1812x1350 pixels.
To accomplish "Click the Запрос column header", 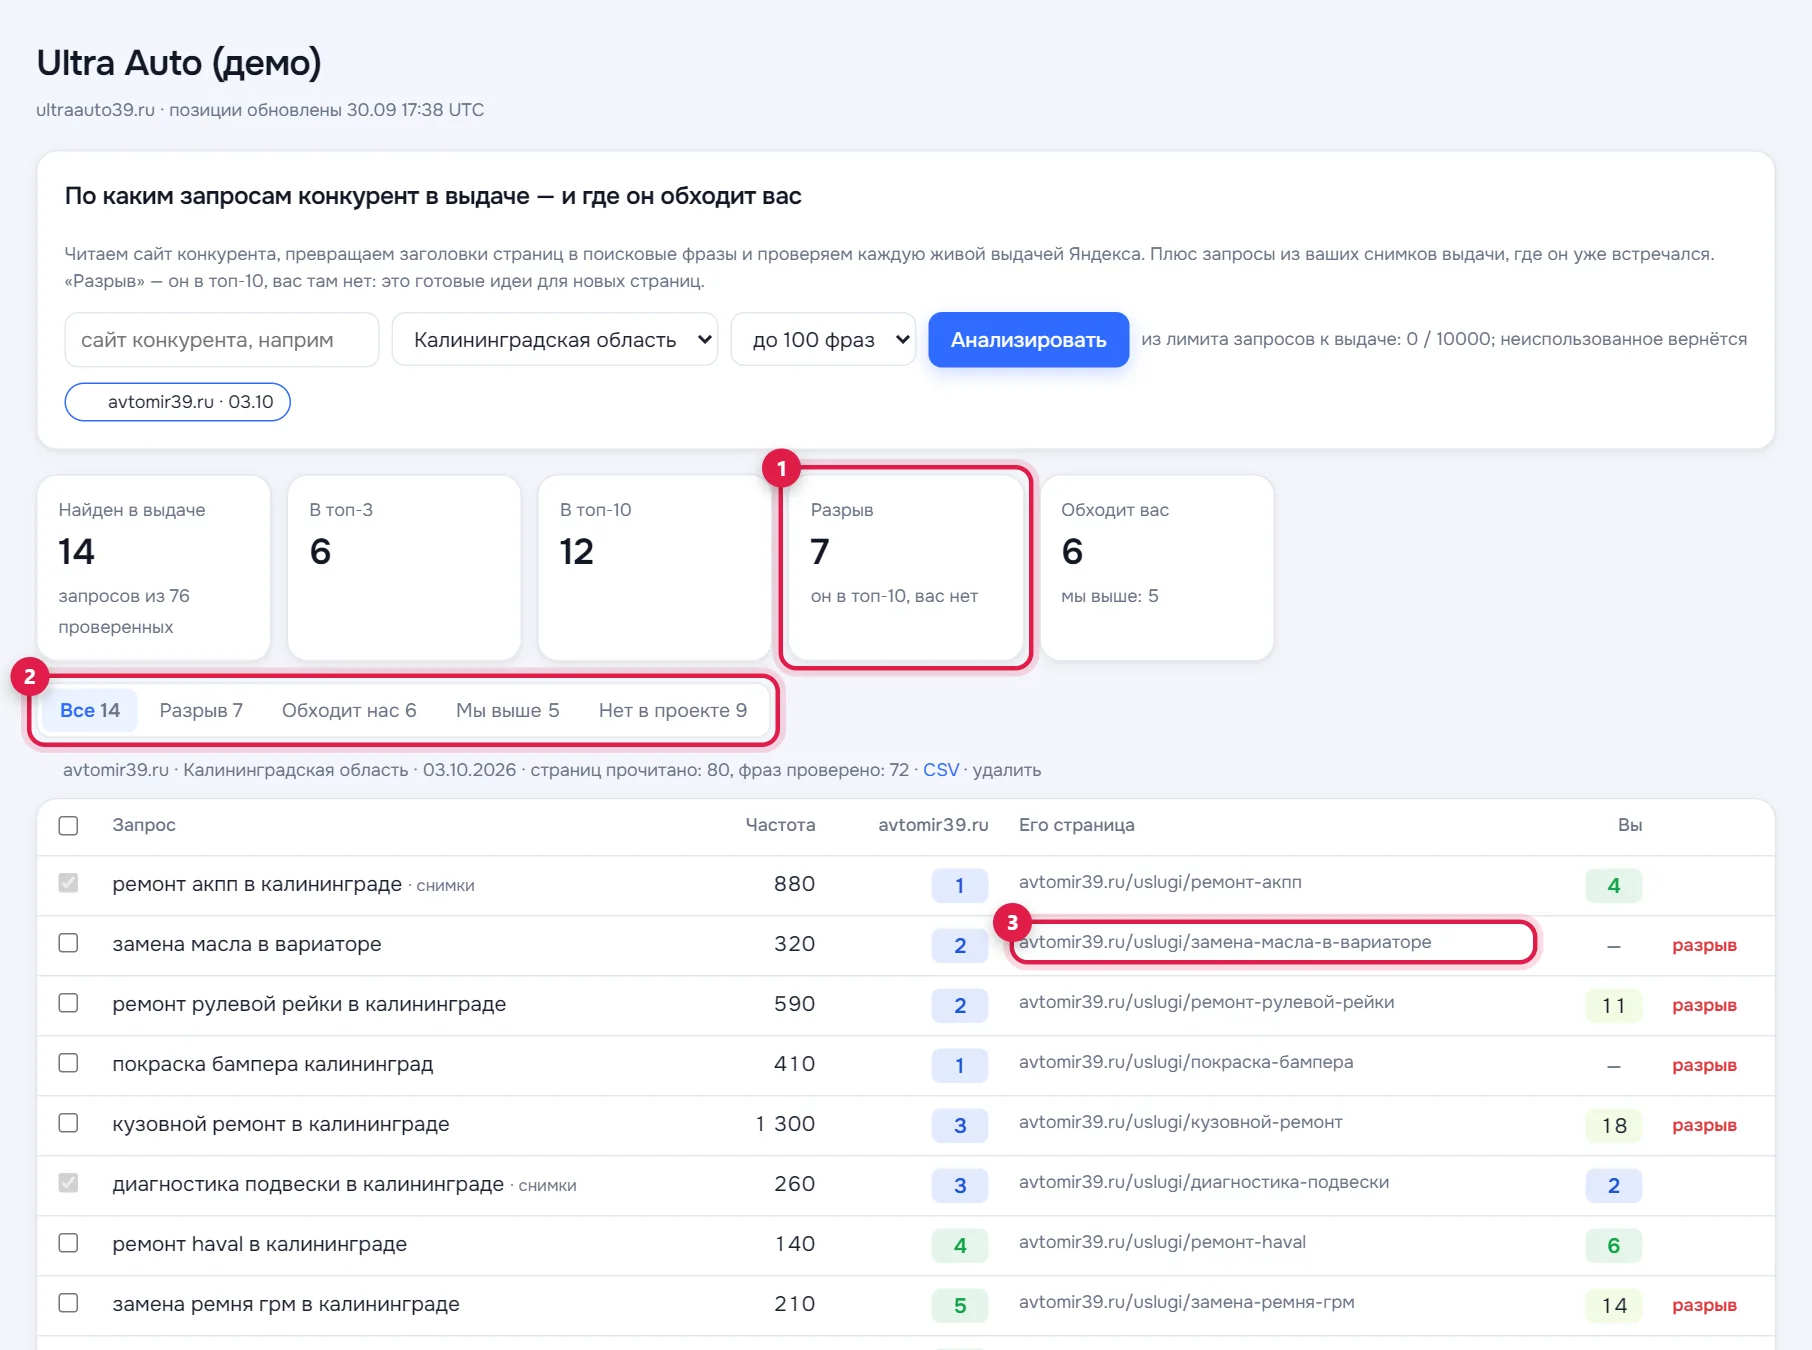I will point(144,825).
